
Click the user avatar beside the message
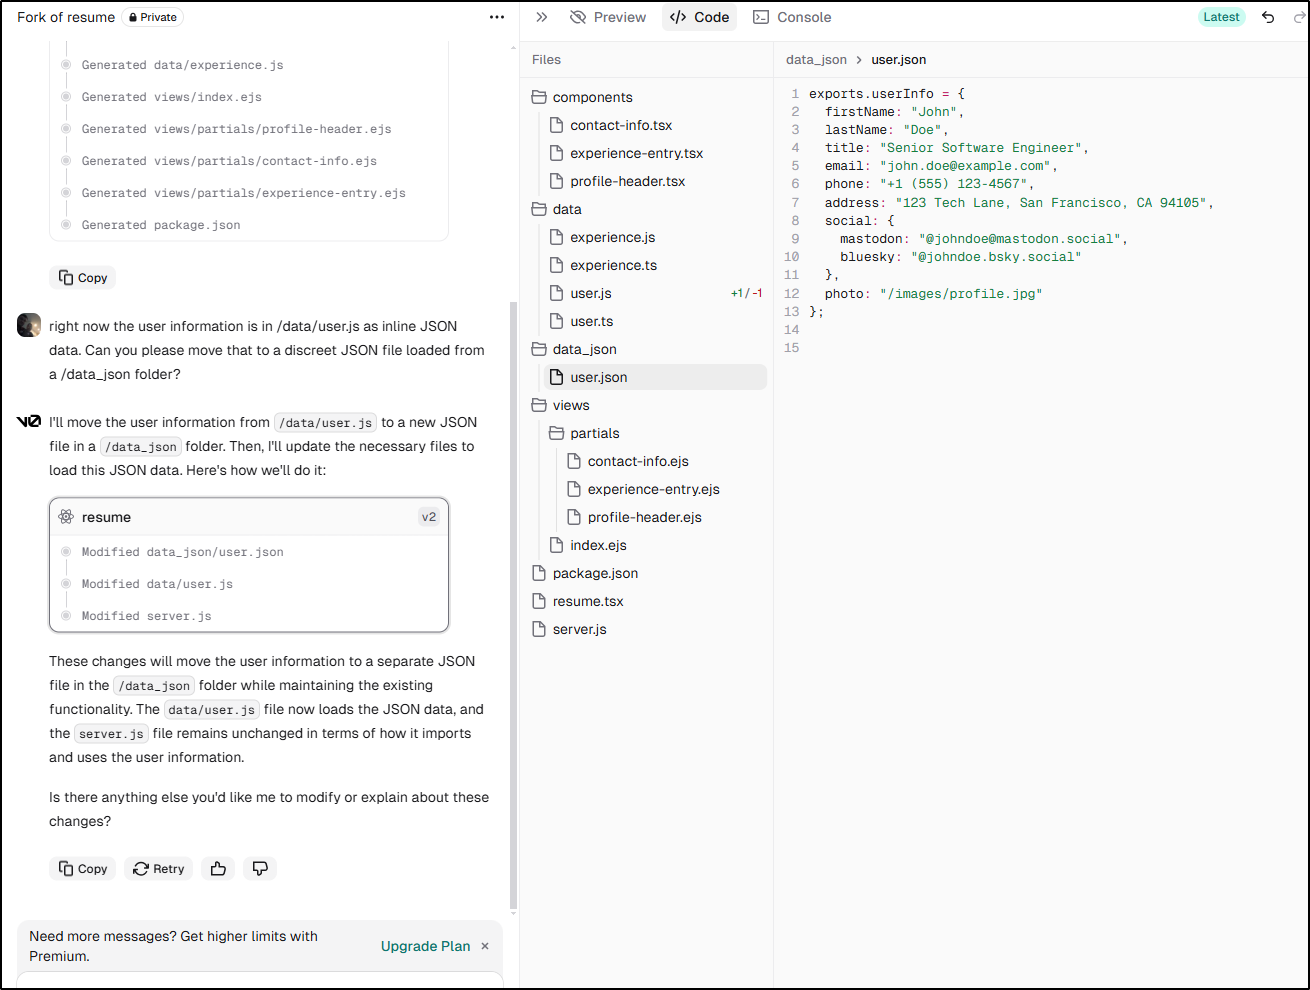tap(29, 326)
